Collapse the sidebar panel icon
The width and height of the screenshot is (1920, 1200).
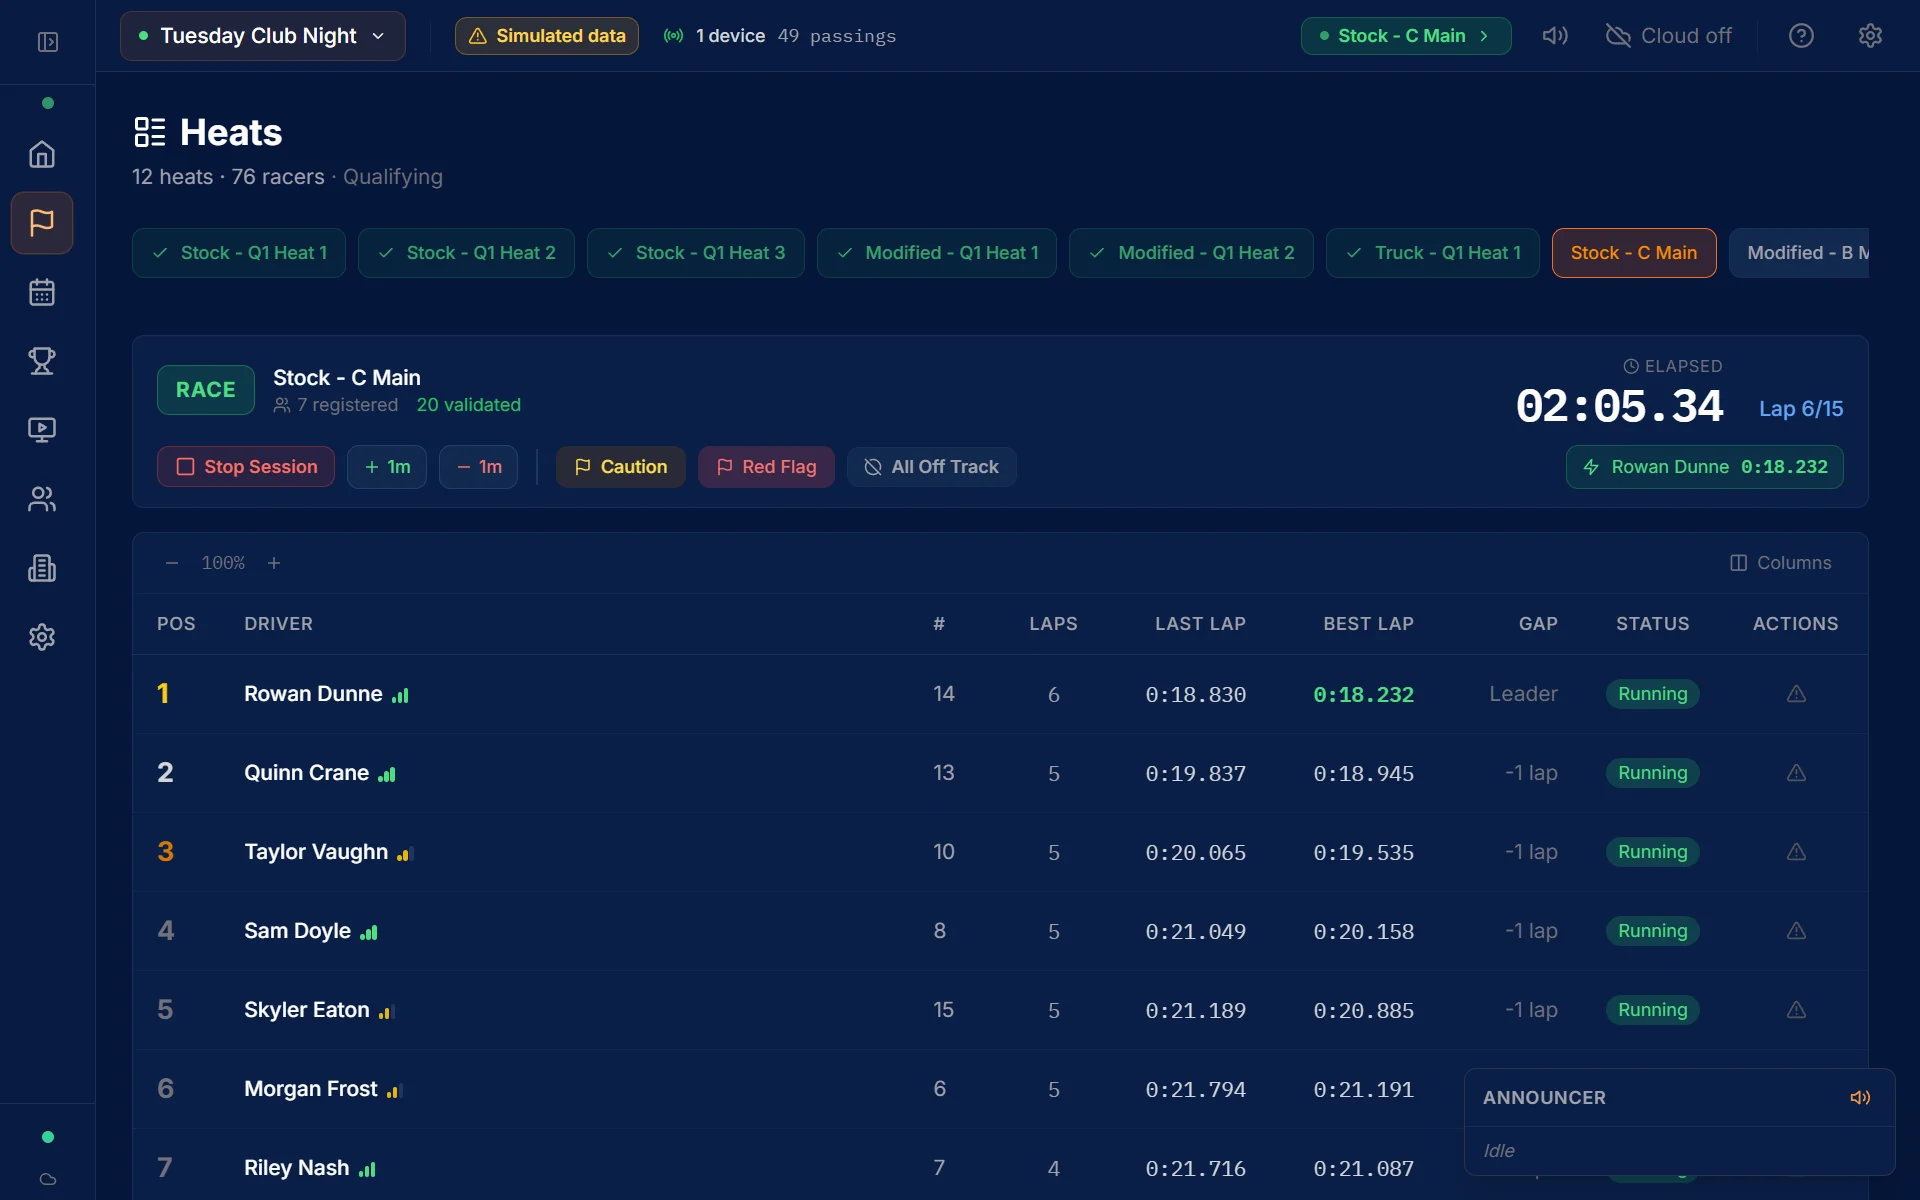[47, 42]
